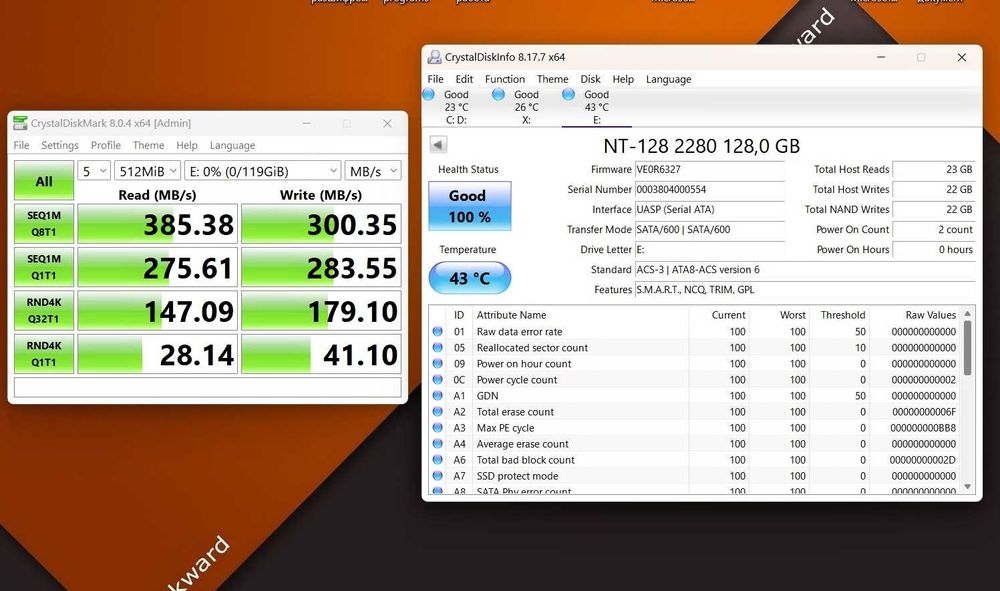
Task: Open drive selection dropdown E: 0%
Action: [262, 171]
